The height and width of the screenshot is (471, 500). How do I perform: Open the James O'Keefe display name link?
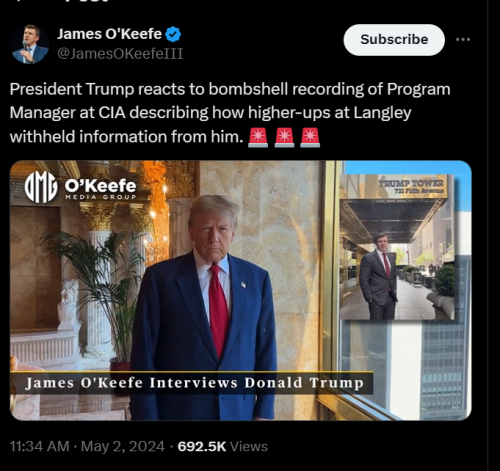[109, 34]
